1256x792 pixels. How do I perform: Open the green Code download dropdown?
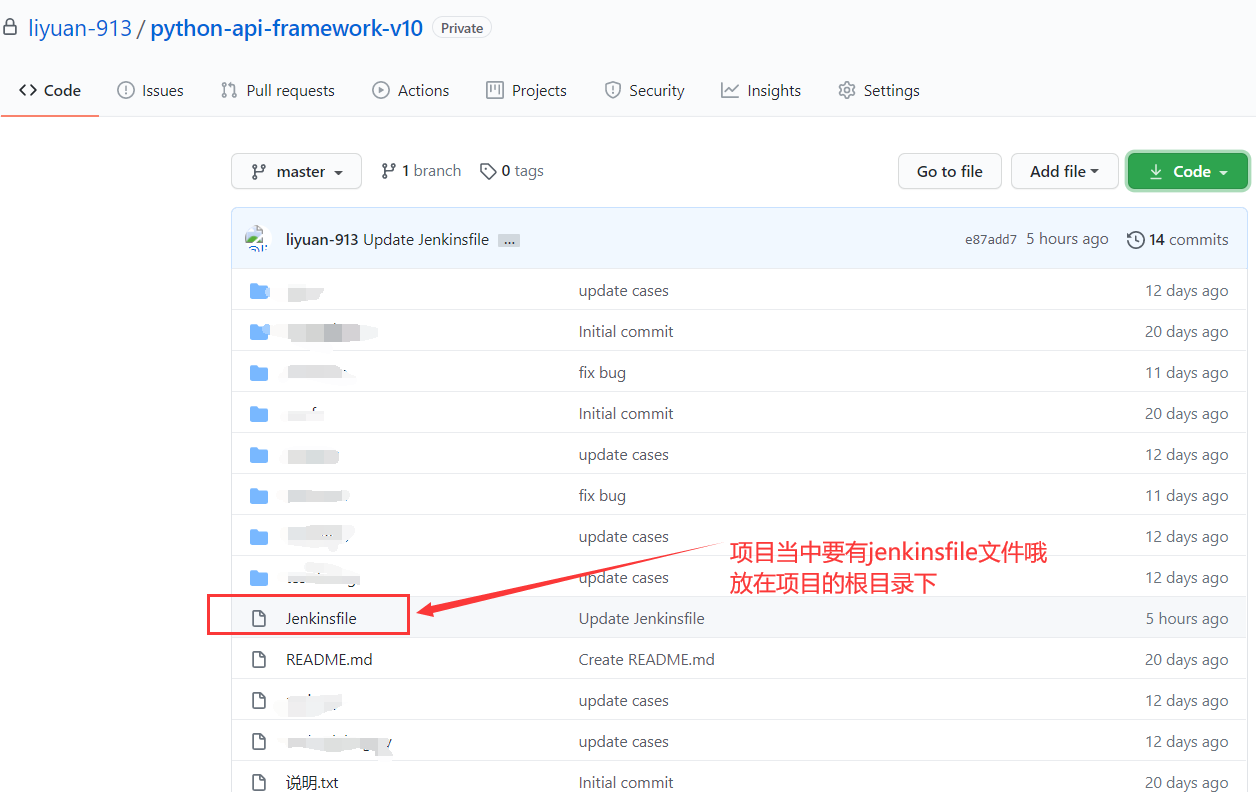(x=1187, y=171)
